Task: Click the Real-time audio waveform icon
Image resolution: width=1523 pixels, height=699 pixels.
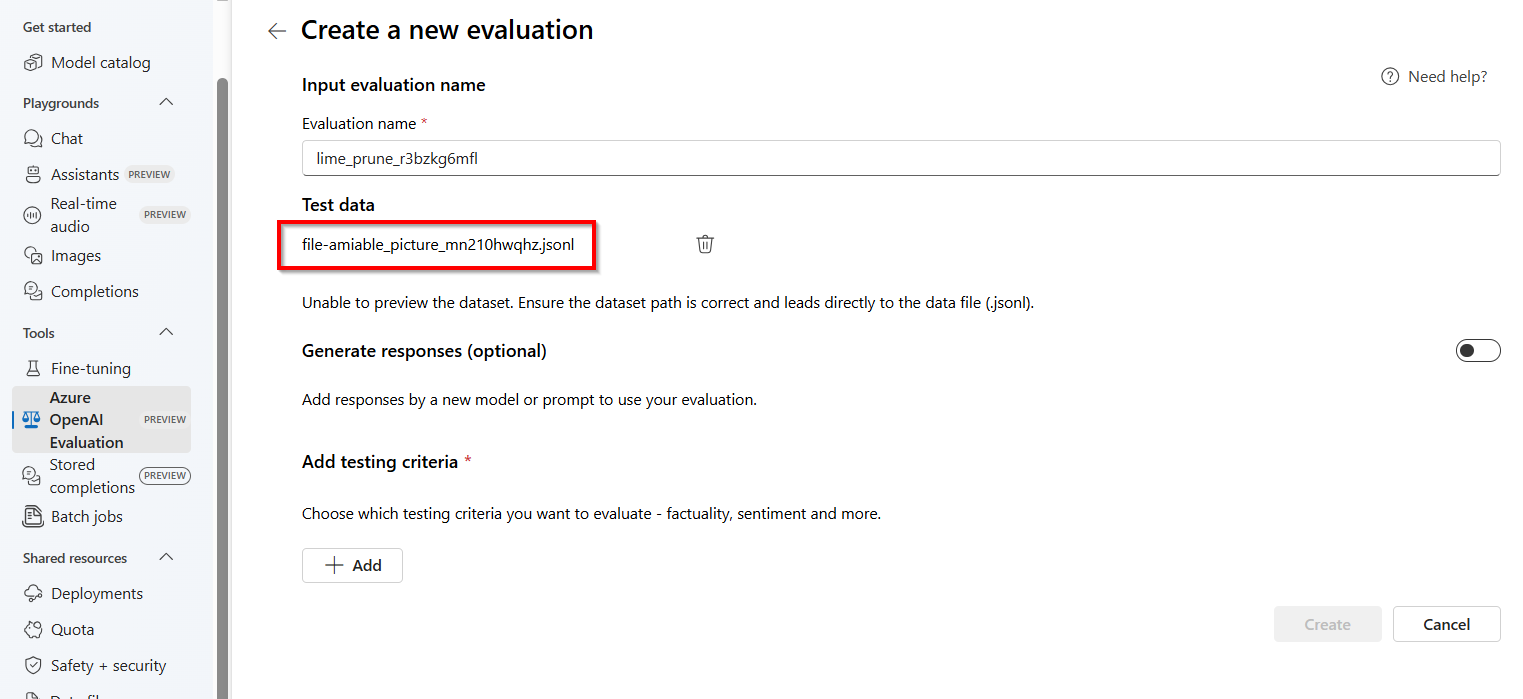Action: (x=33, y=215)
